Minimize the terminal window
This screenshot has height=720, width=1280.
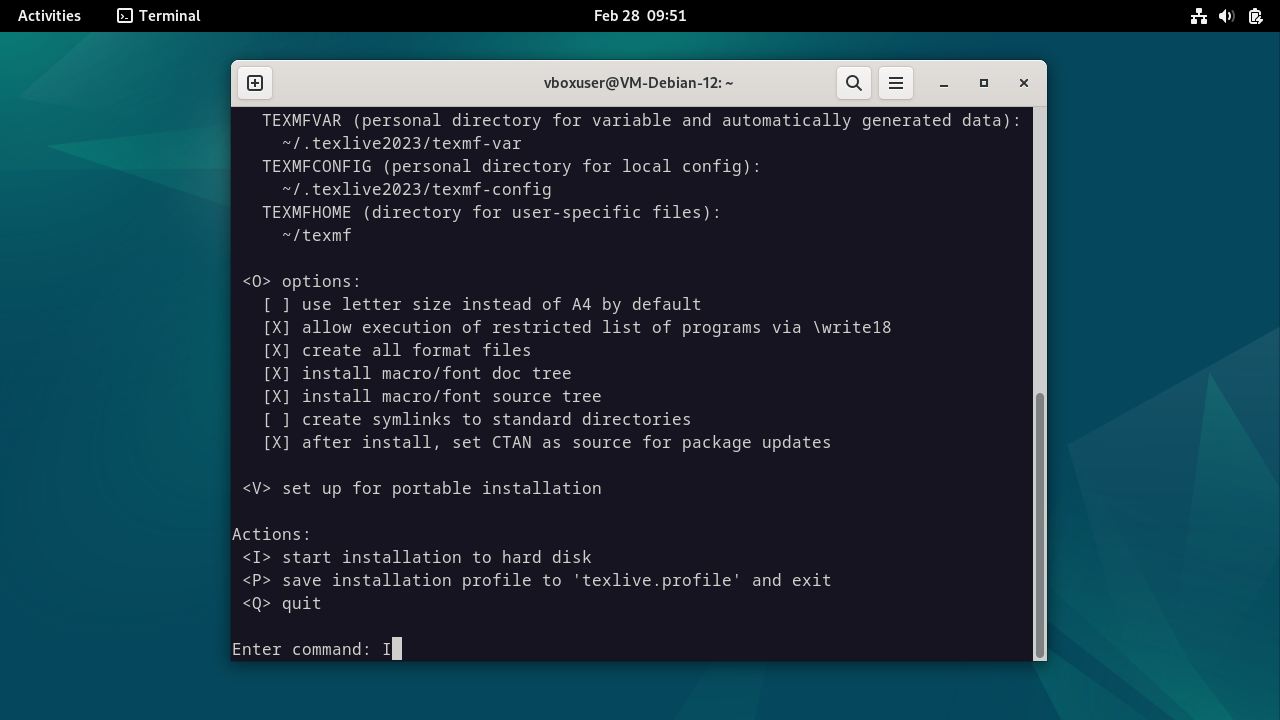click(944, 83)
